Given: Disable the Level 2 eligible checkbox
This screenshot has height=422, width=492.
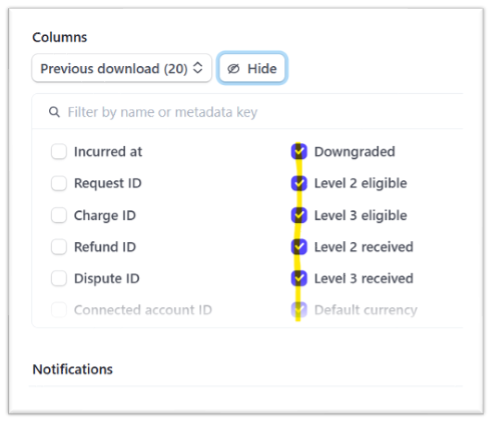Looking at the screenshot, I should pos(299,183).
